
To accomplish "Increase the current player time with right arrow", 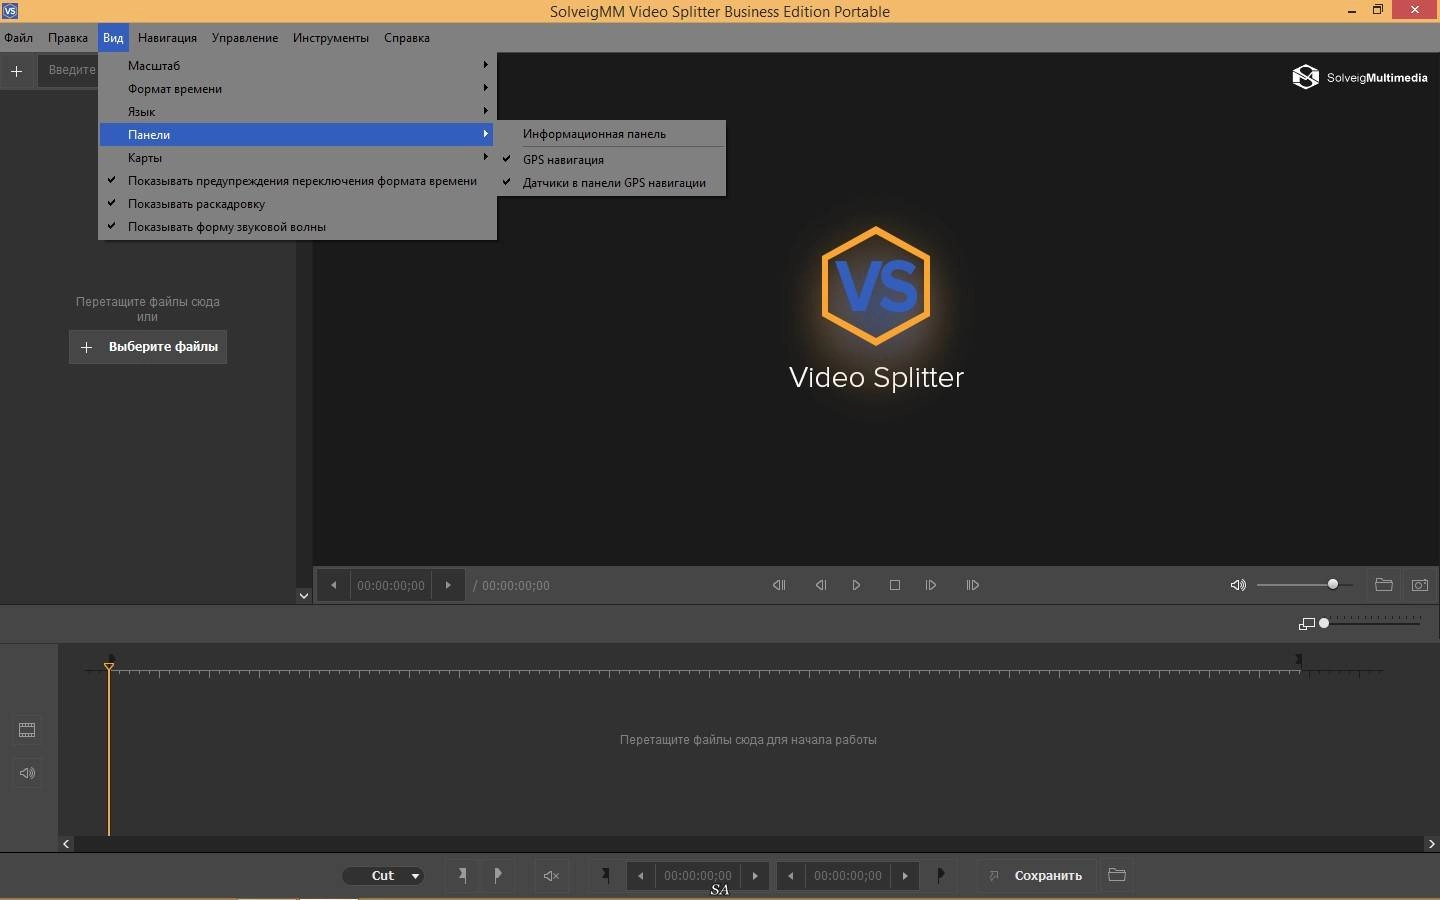I will coord(448,585).
